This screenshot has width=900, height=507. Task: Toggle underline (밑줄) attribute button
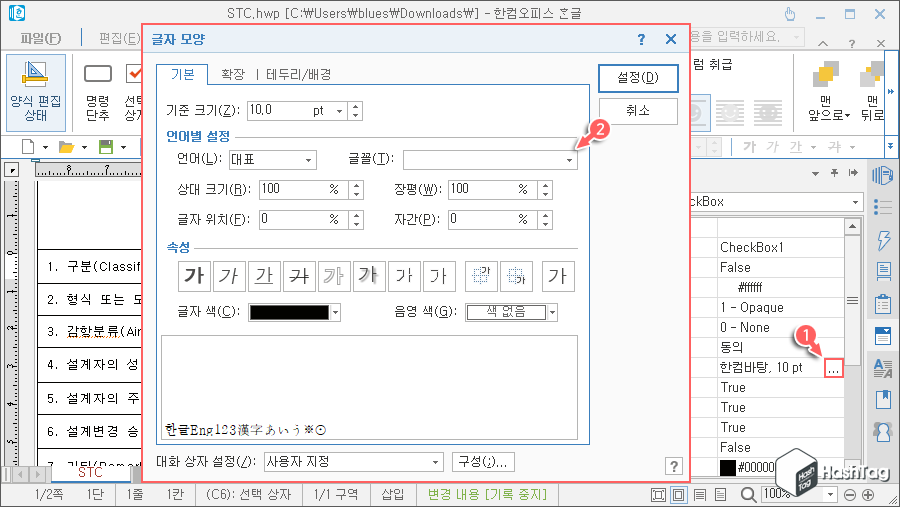(265, 276)
